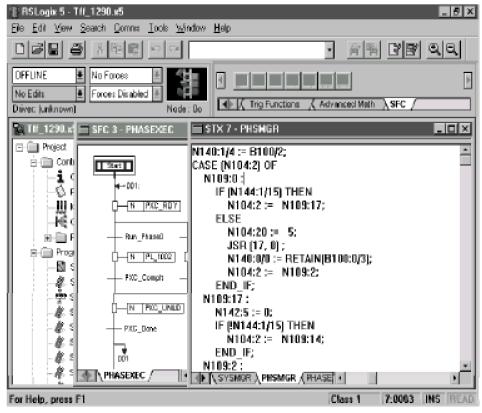Click the first SFC instruction palette button
The width and height of the screenshot is (482, 413).
[x=242, y=80]
